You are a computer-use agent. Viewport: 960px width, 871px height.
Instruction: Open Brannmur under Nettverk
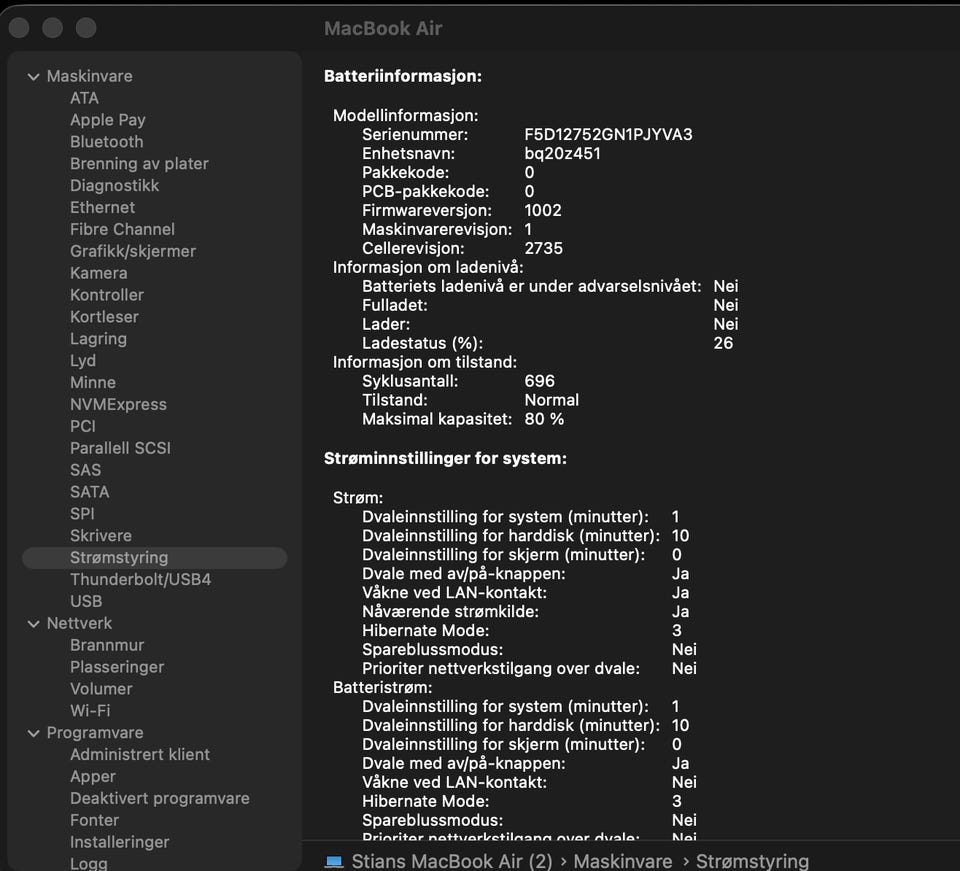pos(107,645)
